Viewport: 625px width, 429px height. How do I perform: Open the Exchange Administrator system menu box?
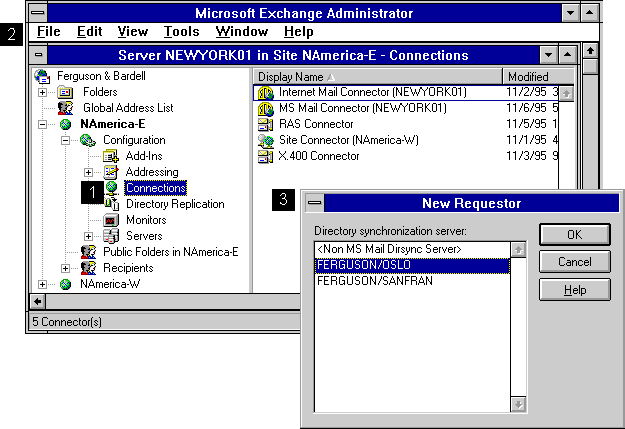click(38, 13)
